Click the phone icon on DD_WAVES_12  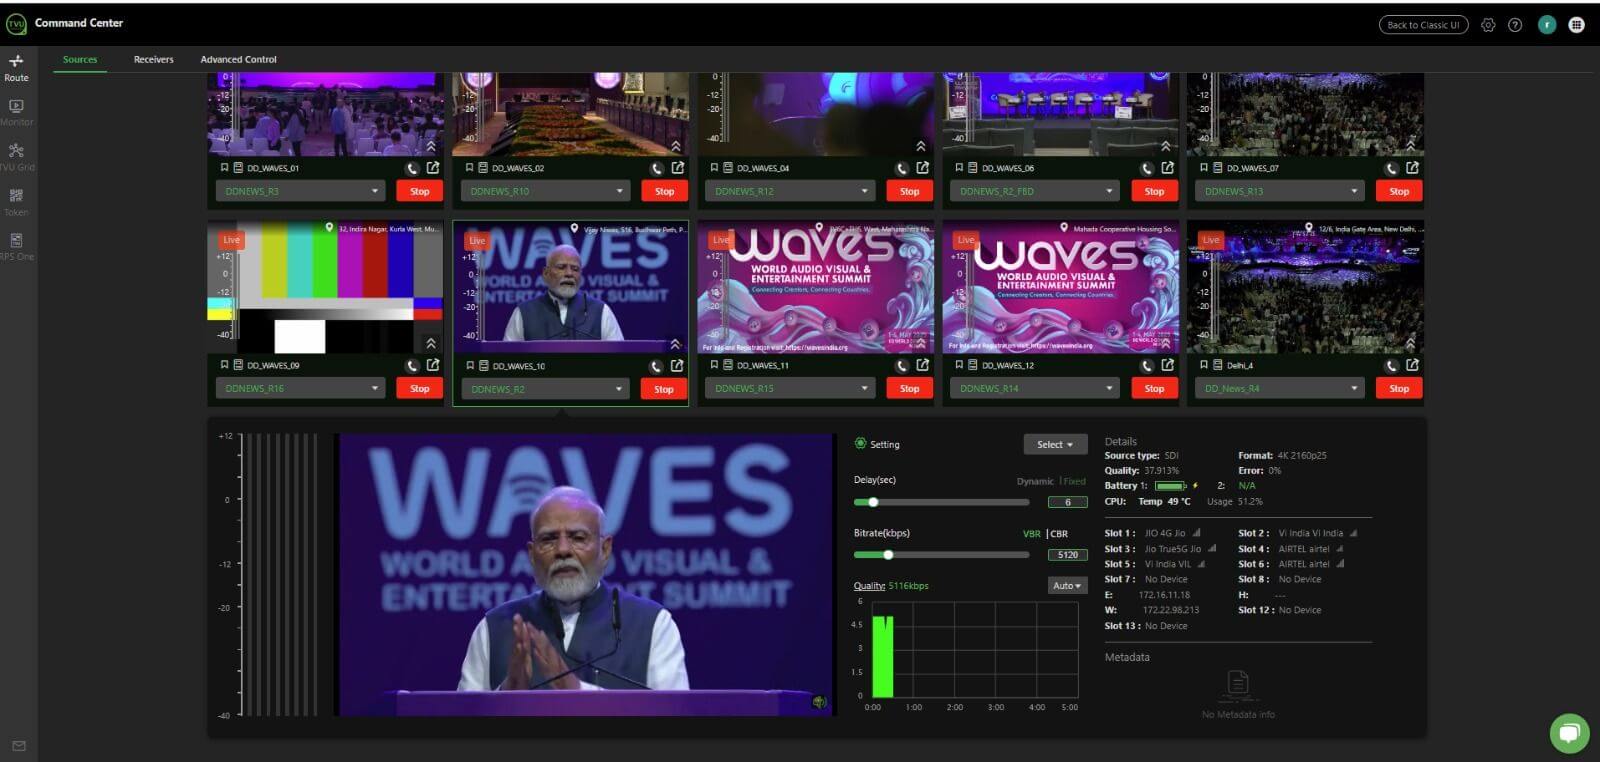(1147, 365)
